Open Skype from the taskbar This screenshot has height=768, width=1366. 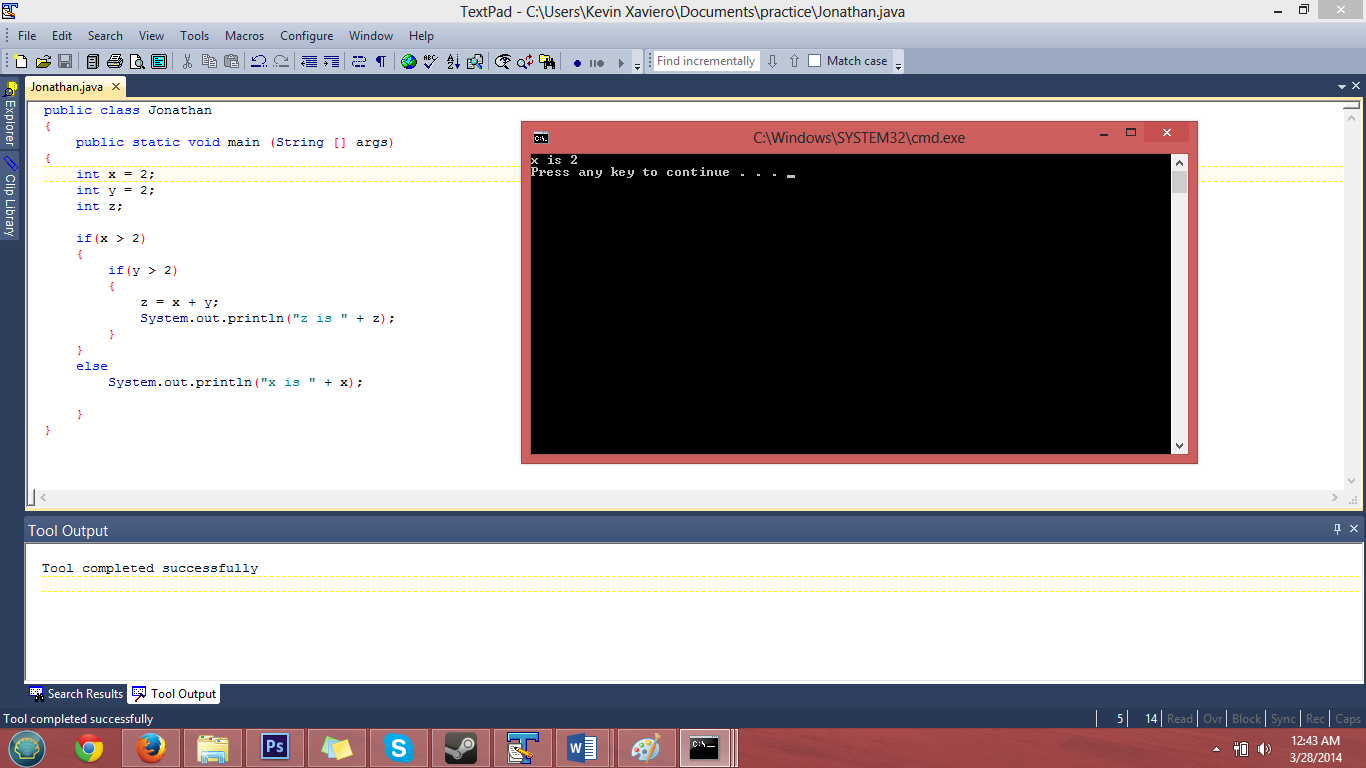(399, 748)
